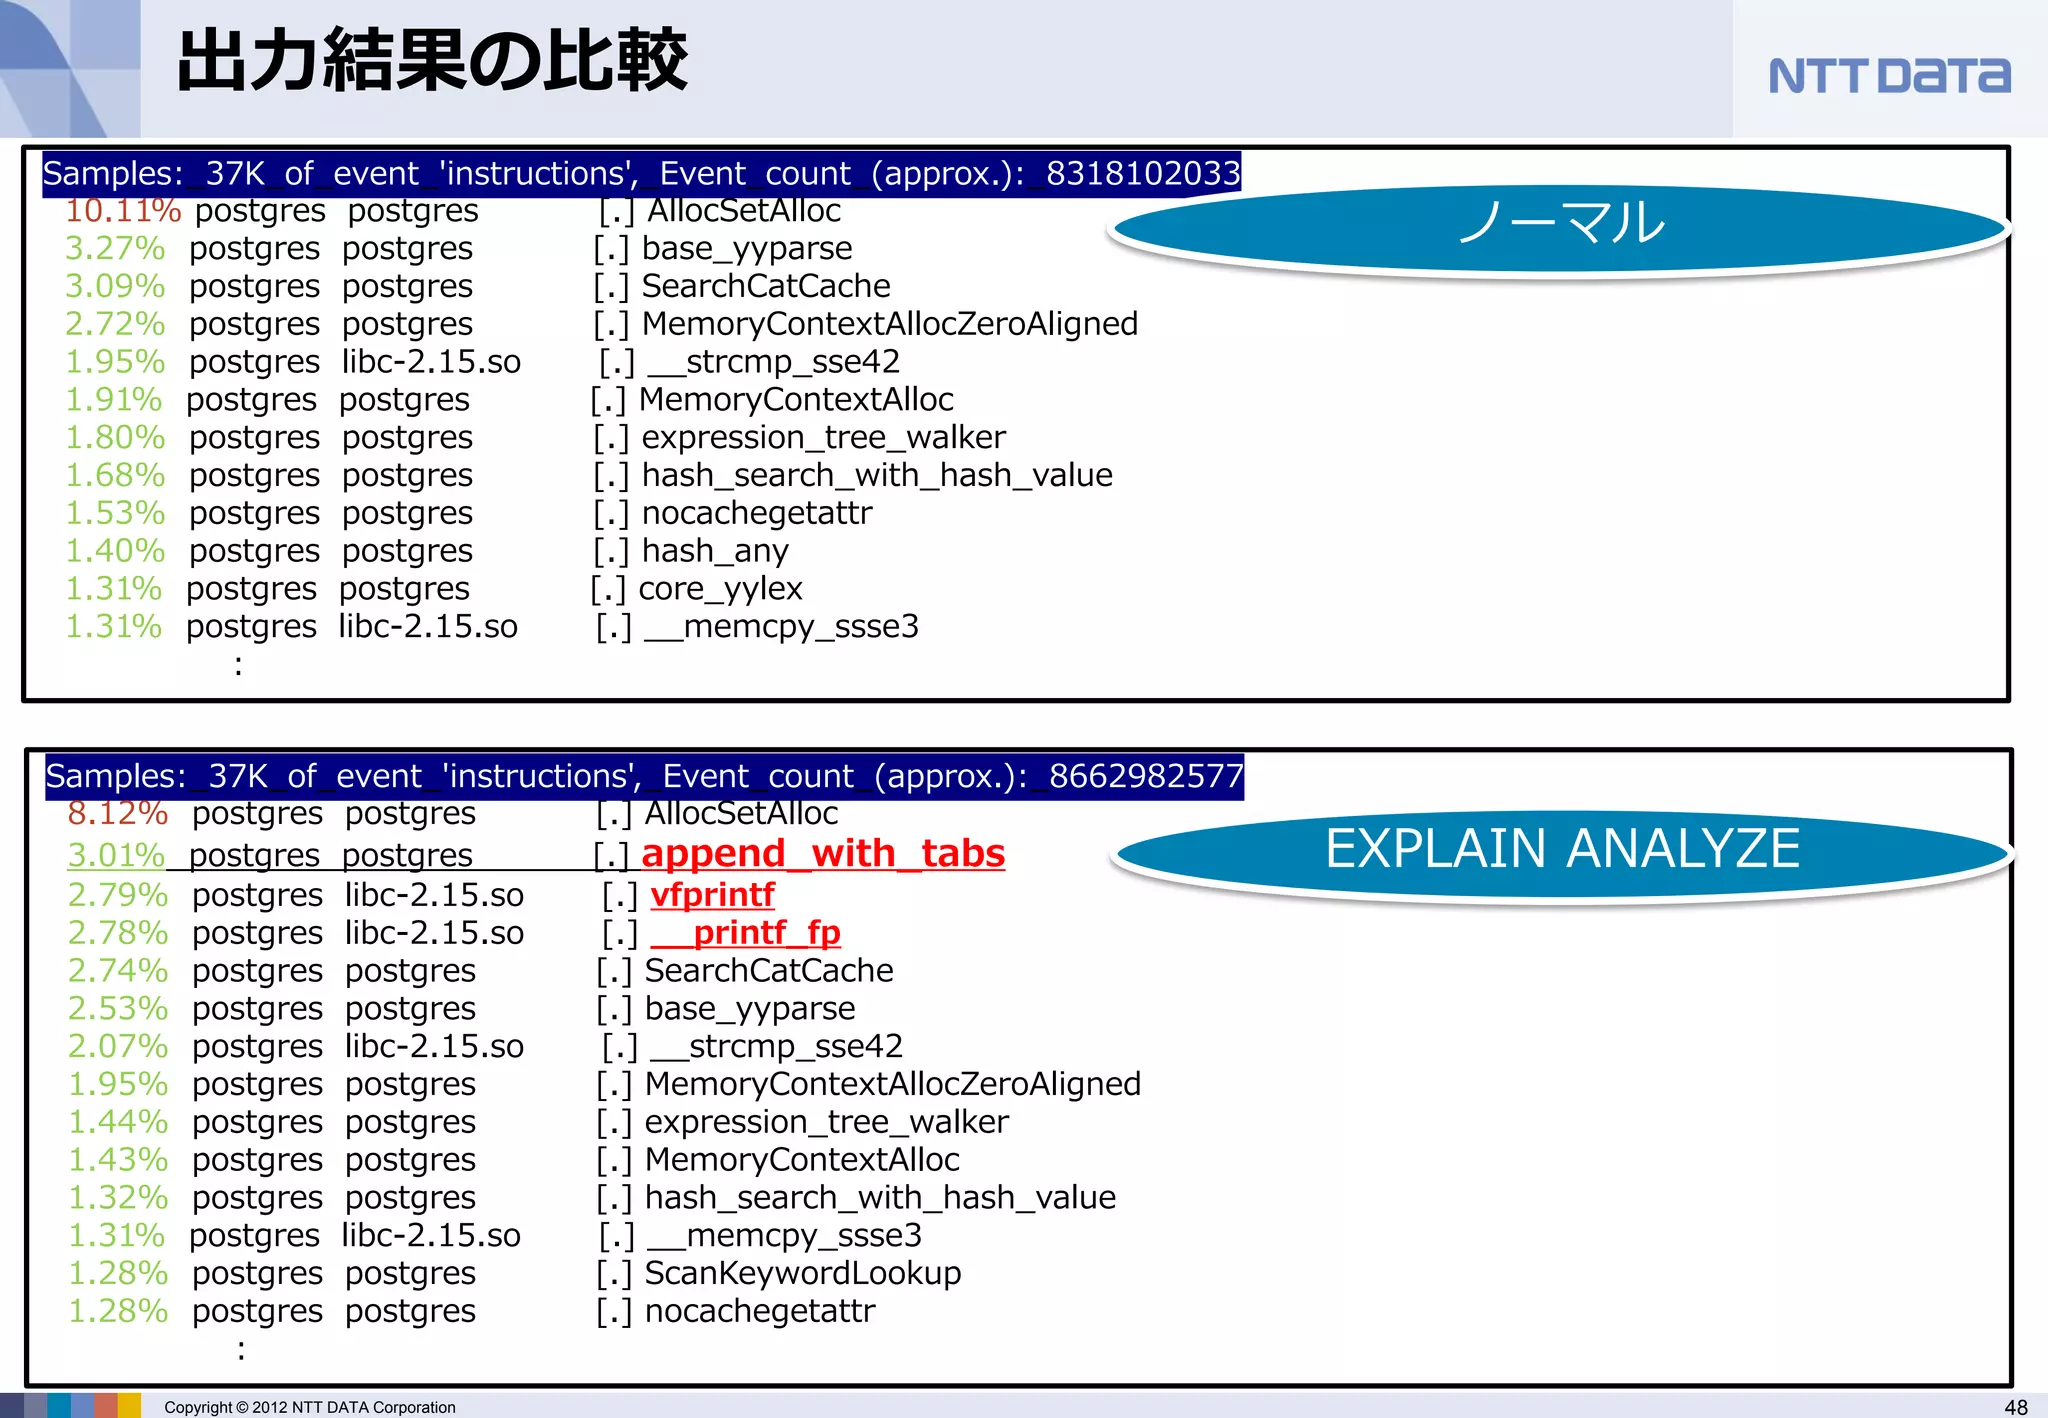The image size is (2048, 1418).
Task: Click the 10.11% AllocSetAlloc percentage
Action: click(123, 211)
